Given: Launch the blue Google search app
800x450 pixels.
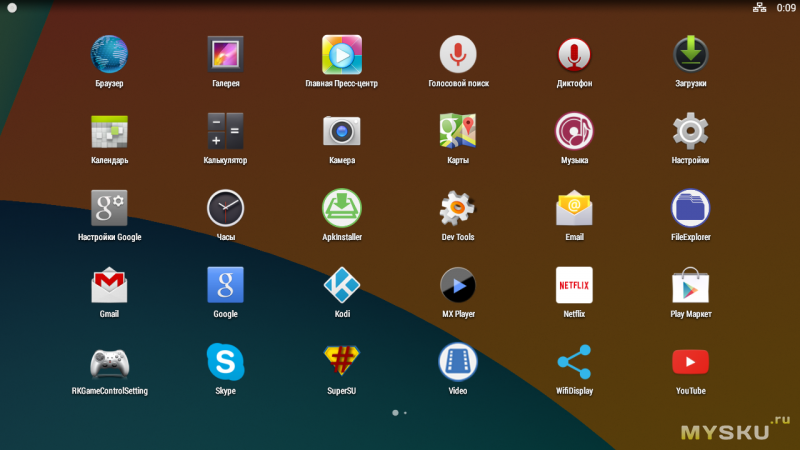Looking at the screenshot, I should [226, 285].
